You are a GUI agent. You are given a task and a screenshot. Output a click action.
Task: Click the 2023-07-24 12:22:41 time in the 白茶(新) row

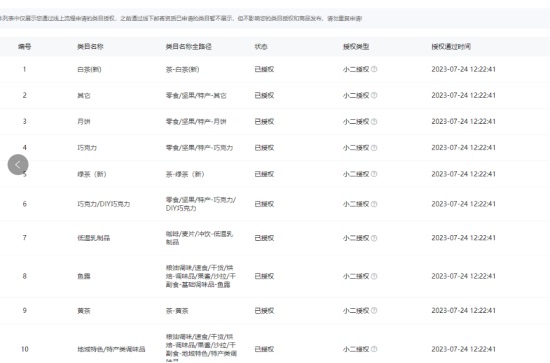463,69
